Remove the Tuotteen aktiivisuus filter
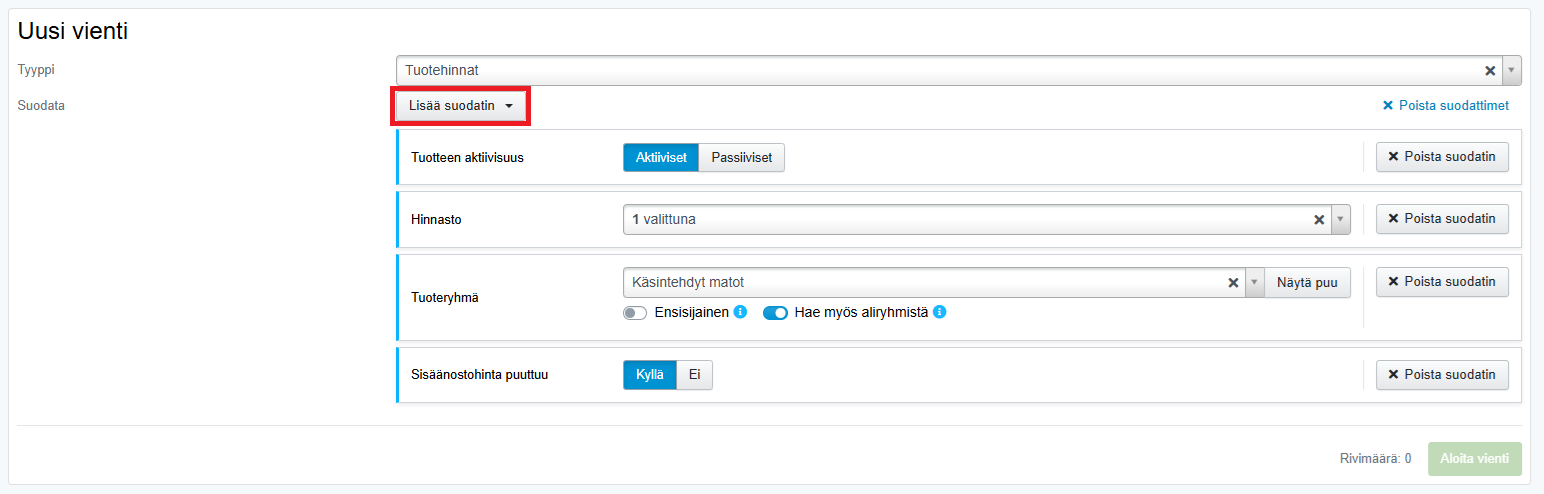Screen dimensions: 1544x494 click(1441, 157)
